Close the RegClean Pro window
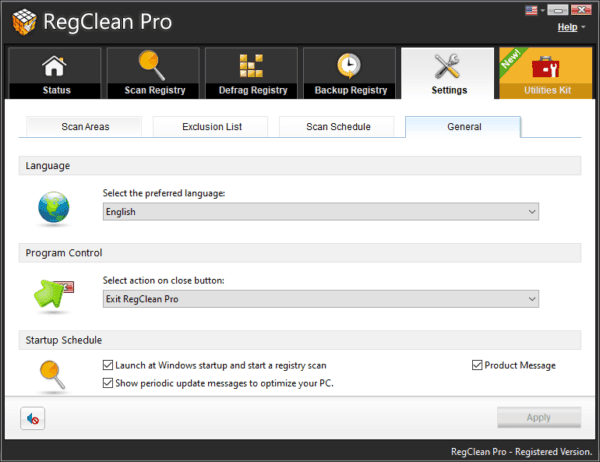The height and width of the screenshot is (462, 600). coord(581,10)
